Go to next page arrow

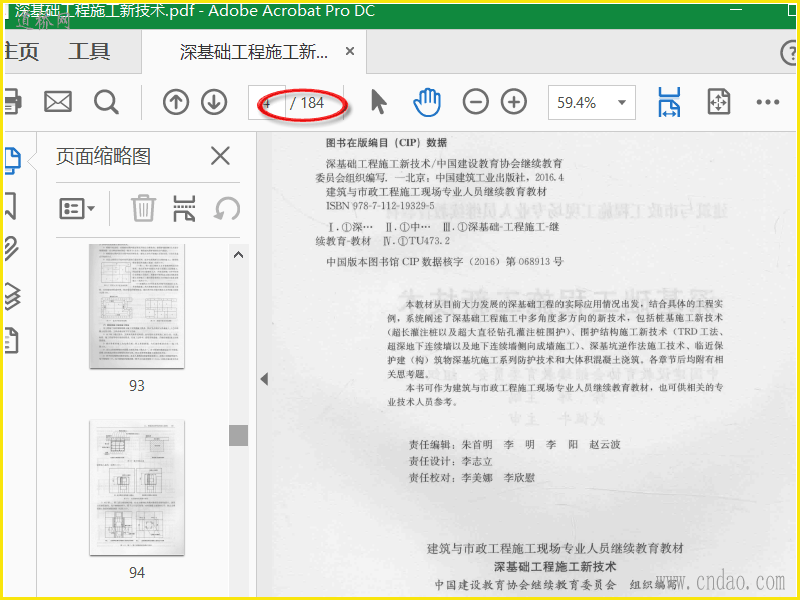coord(214,102)
